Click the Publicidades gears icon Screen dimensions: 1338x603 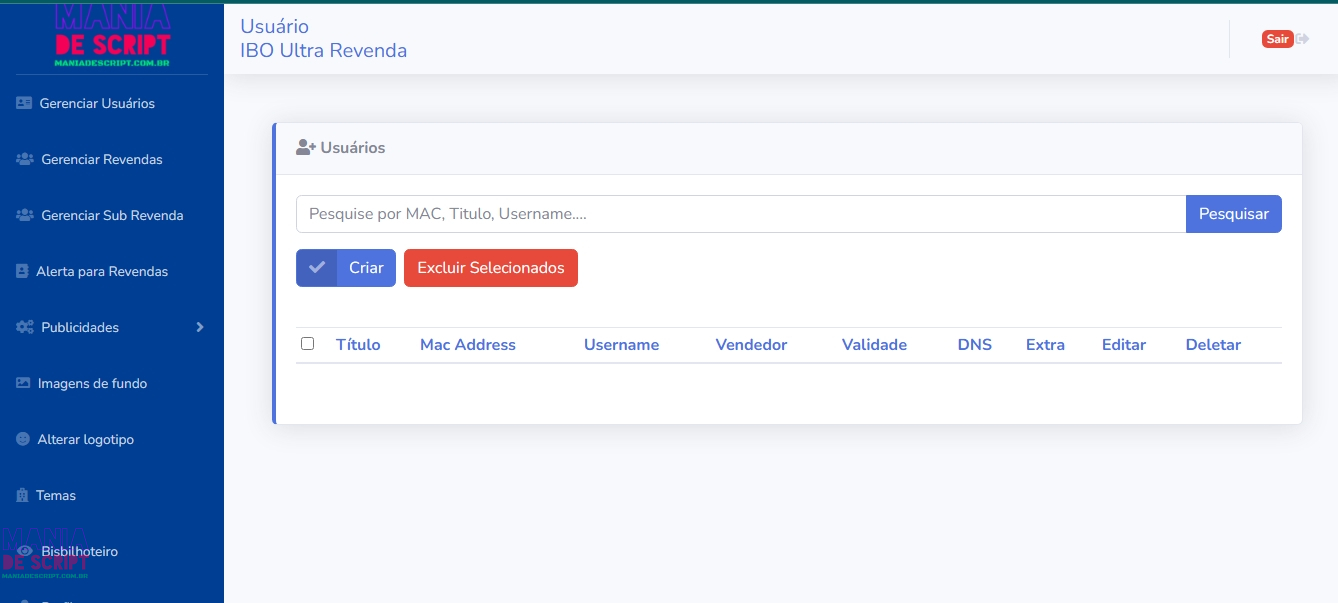click(25, 327)
